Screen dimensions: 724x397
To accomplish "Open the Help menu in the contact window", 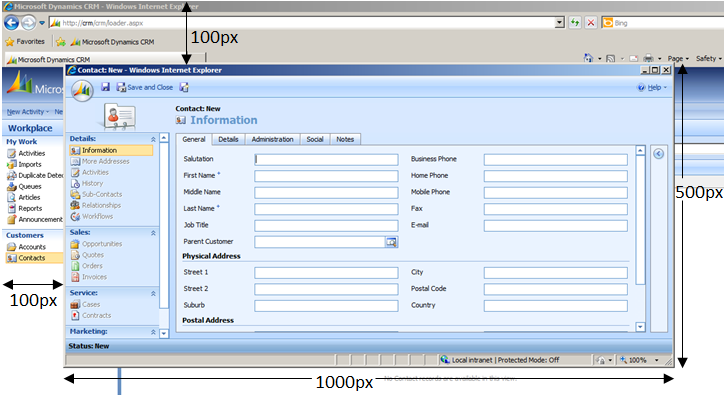I will [x=652, y=87].
